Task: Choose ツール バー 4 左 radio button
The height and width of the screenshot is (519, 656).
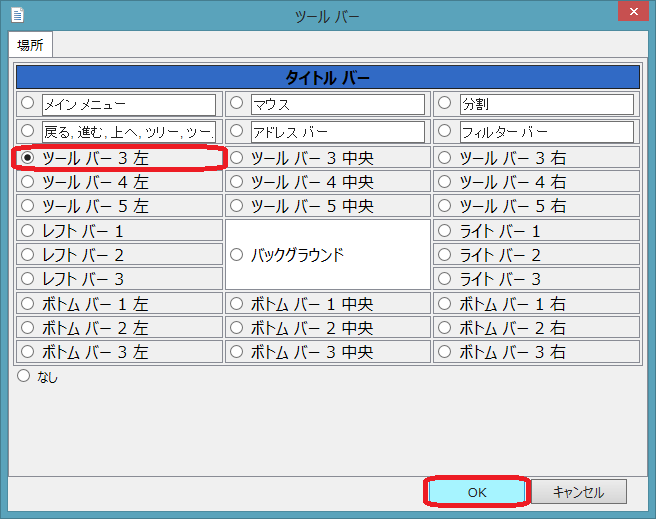Action: [x=27, y=182]
